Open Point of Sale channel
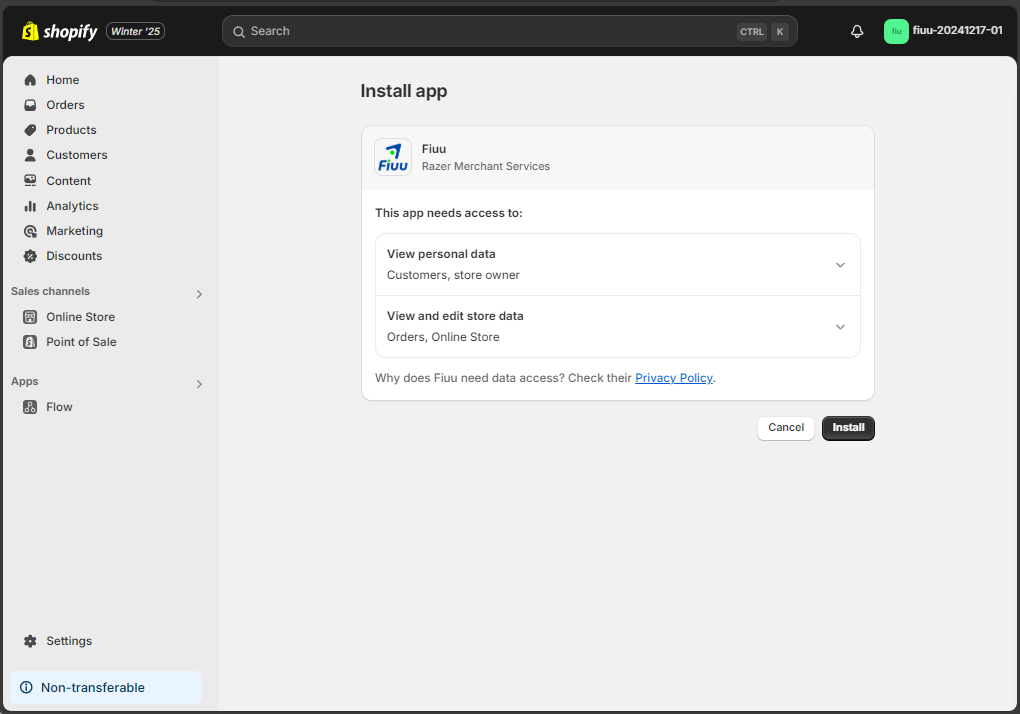Image resolution: width=1020 pixels, height=714 pixels. coord(81,342)
